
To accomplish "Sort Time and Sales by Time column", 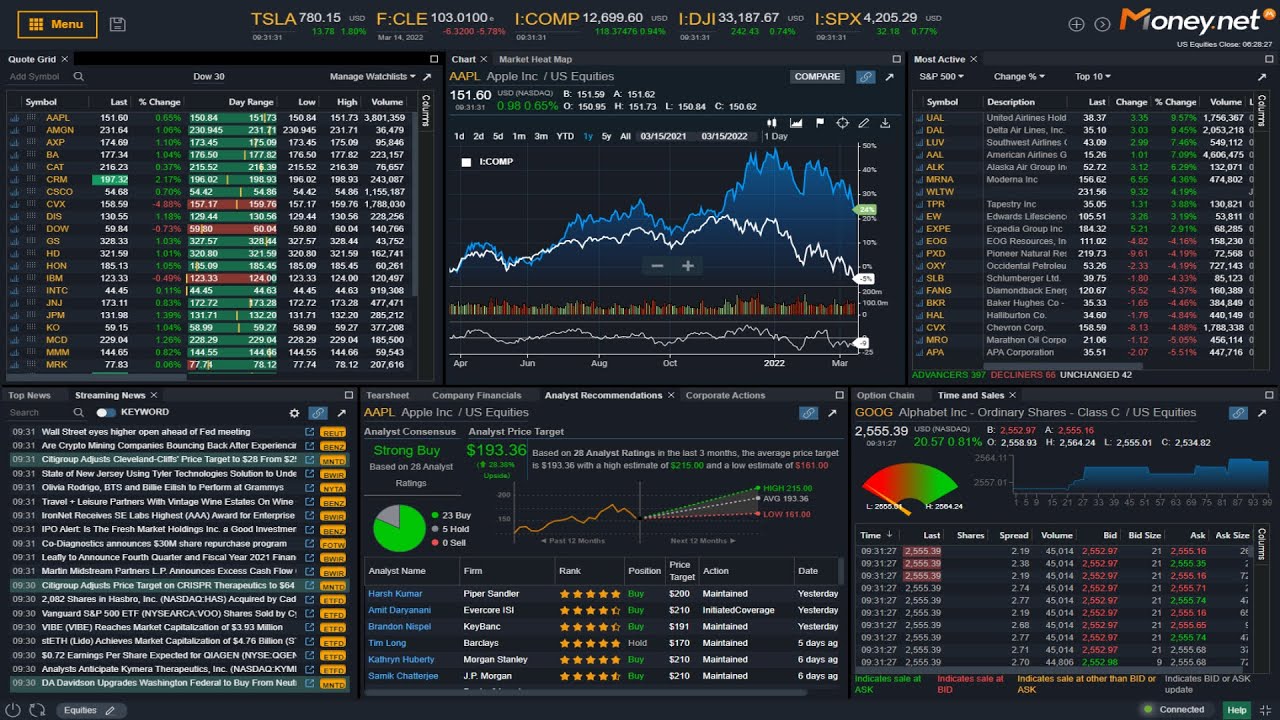I will [x=874, y=535].
